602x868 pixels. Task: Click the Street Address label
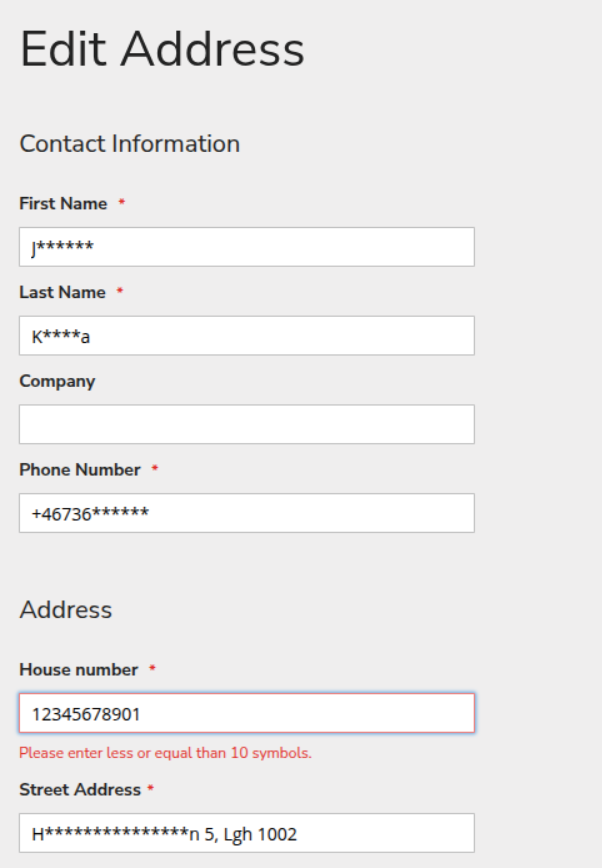click(80, 789)
